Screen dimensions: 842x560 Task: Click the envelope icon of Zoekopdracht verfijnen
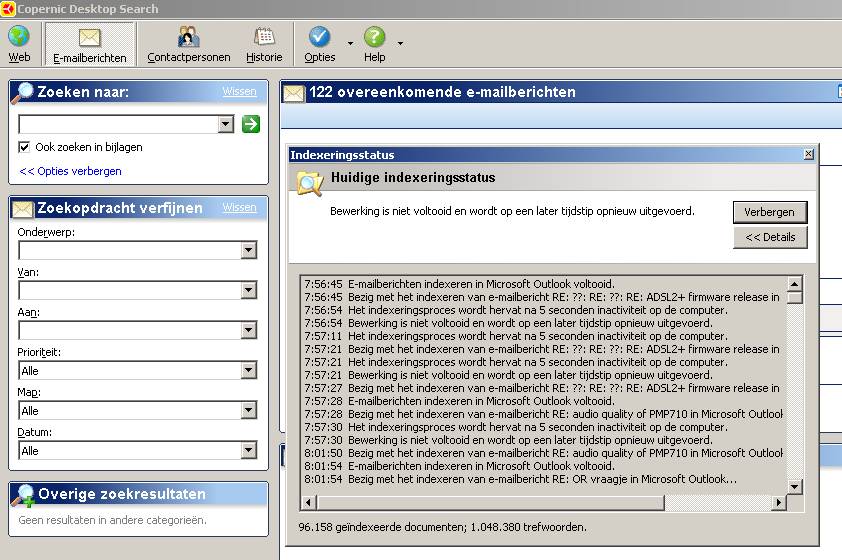point(23,208)
